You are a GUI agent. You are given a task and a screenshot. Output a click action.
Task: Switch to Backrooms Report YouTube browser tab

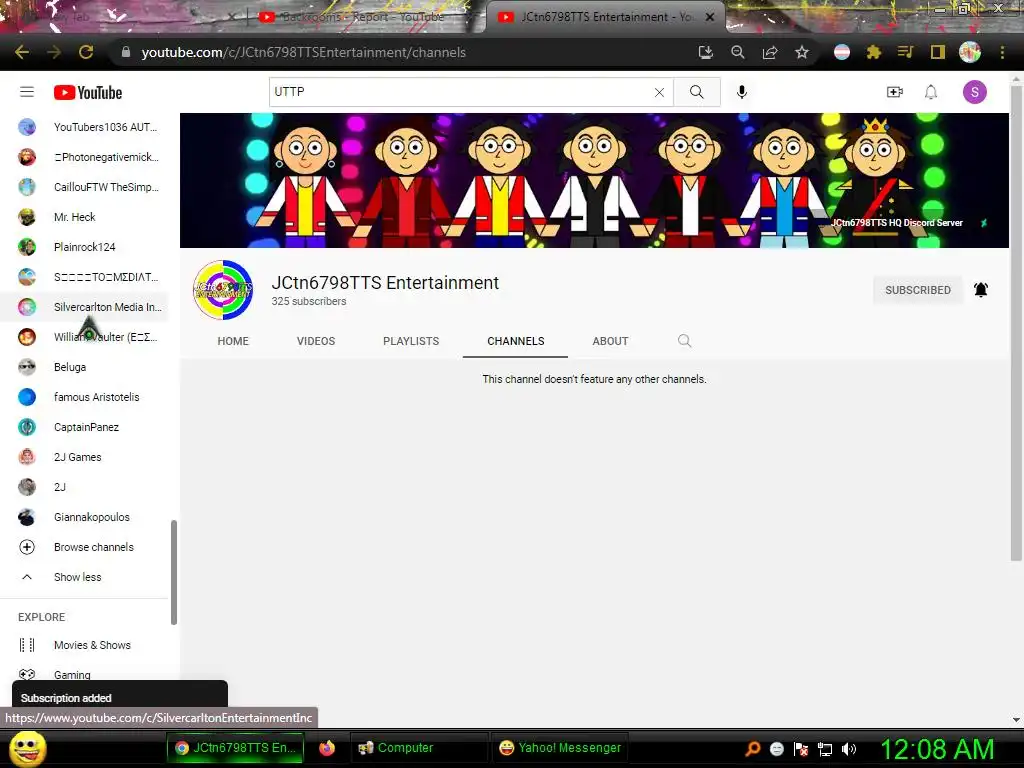(x=361, y=17)
